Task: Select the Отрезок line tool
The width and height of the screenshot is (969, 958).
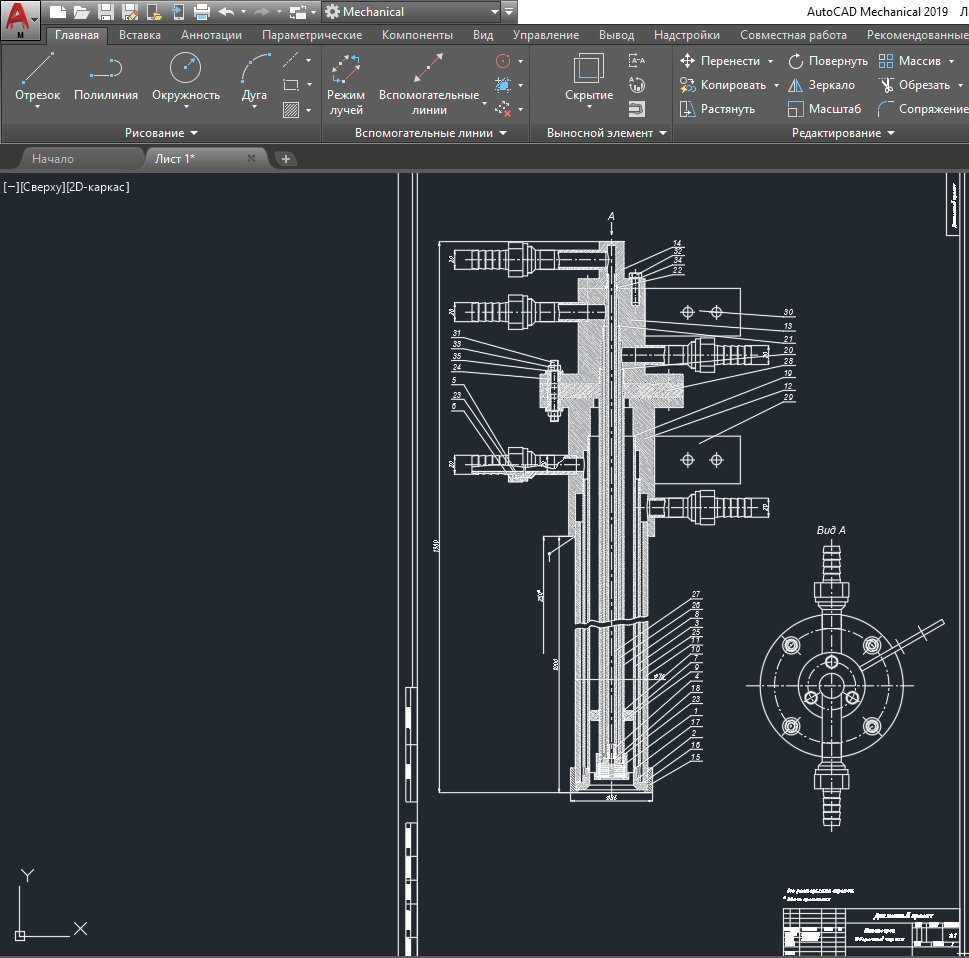Action: 38,70
